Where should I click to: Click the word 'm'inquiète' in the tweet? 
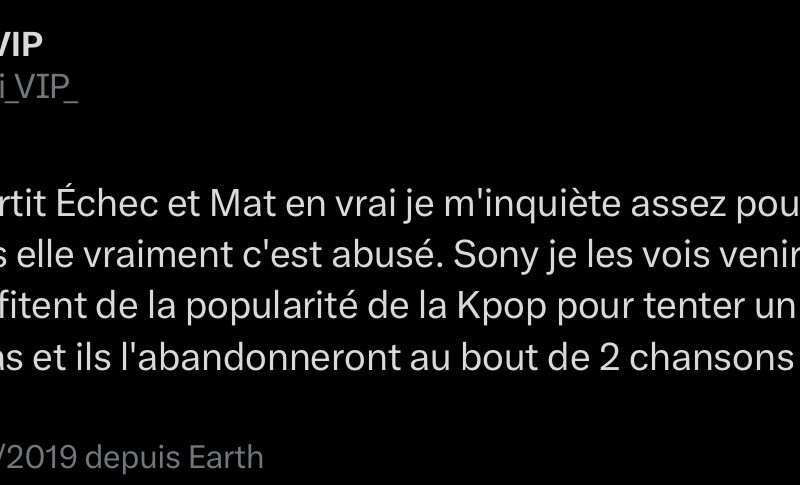(532, 206)
